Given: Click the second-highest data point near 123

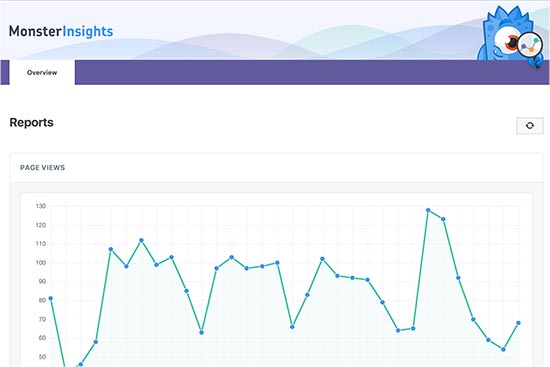Looking at the screenshot, I should tap(443, 219).
